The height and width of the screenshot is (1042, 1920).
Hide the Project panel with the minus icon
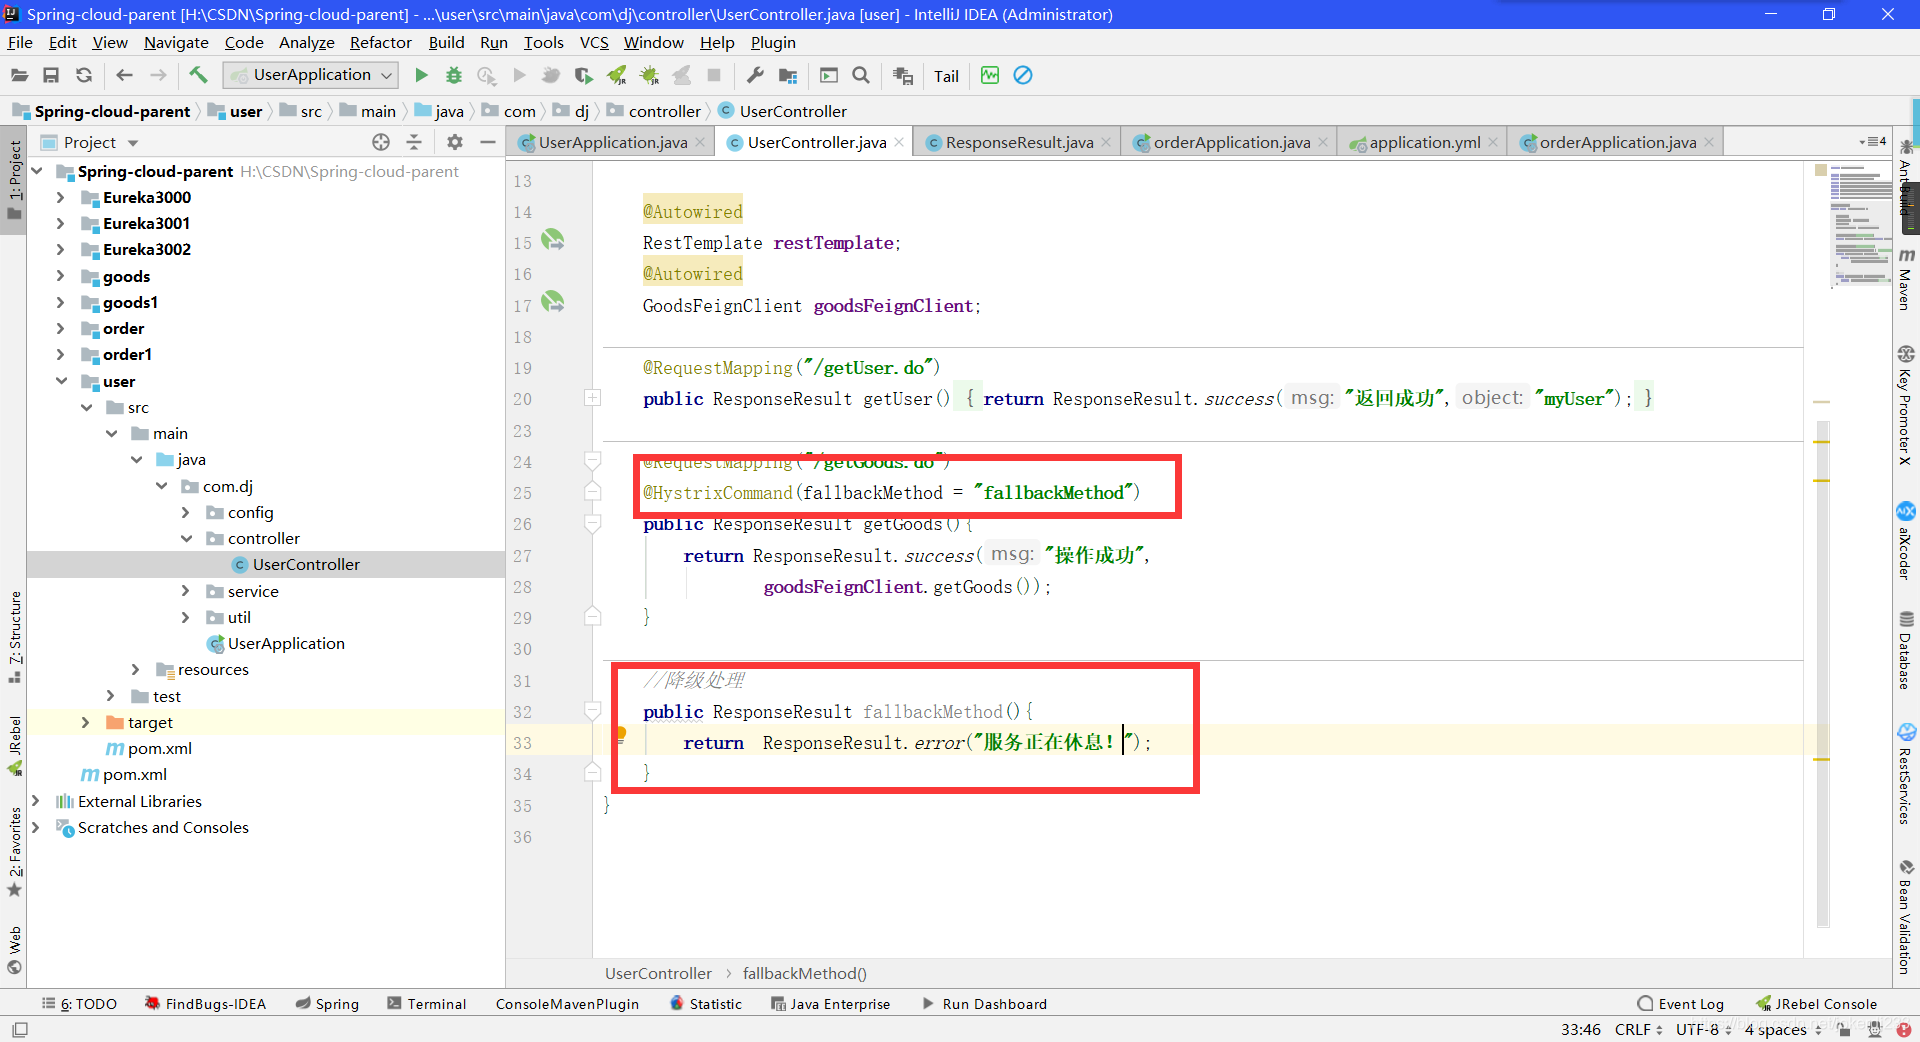click(488, 142)
